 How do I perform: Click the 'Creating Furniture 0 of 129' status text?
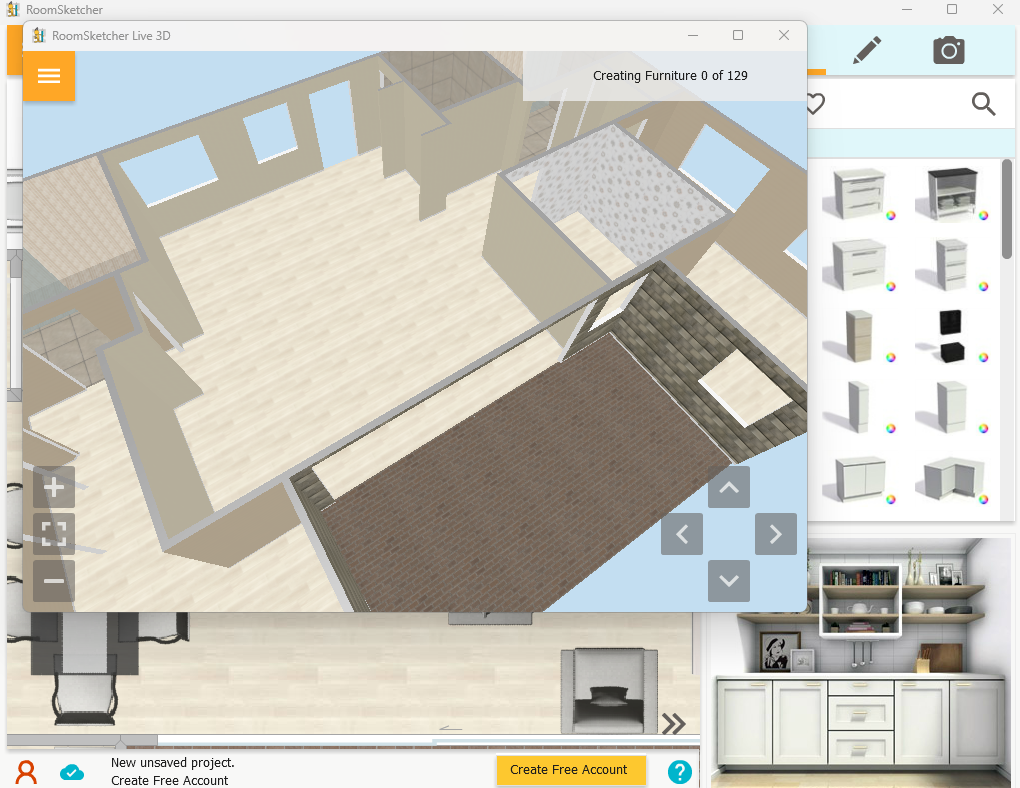coord(670,76)
